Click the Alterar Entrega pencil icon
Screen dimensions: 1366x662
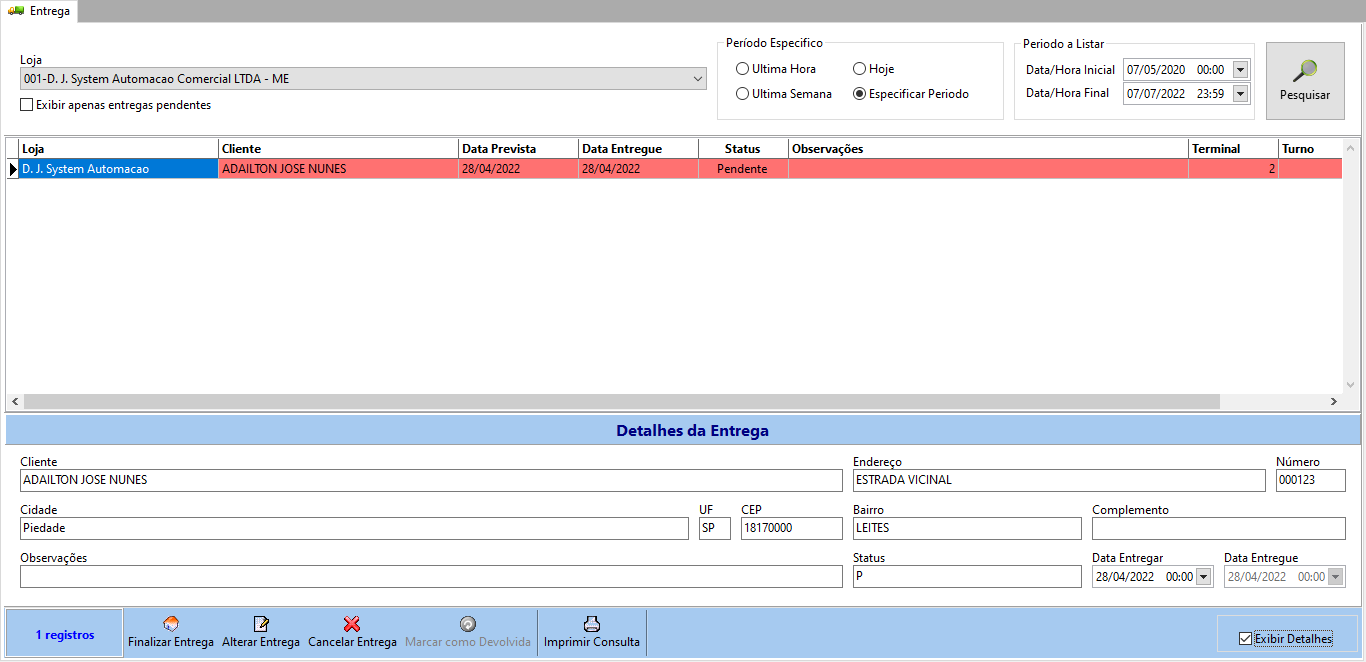(x=261, y=624)
